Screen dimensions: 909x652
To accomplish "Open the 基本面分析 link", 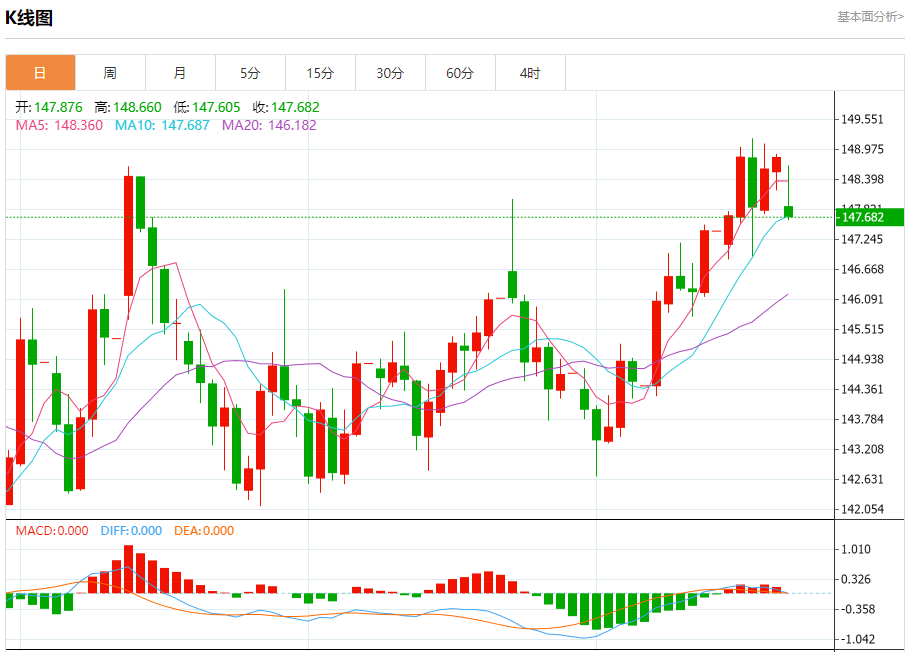I will (x=870, y=17).
